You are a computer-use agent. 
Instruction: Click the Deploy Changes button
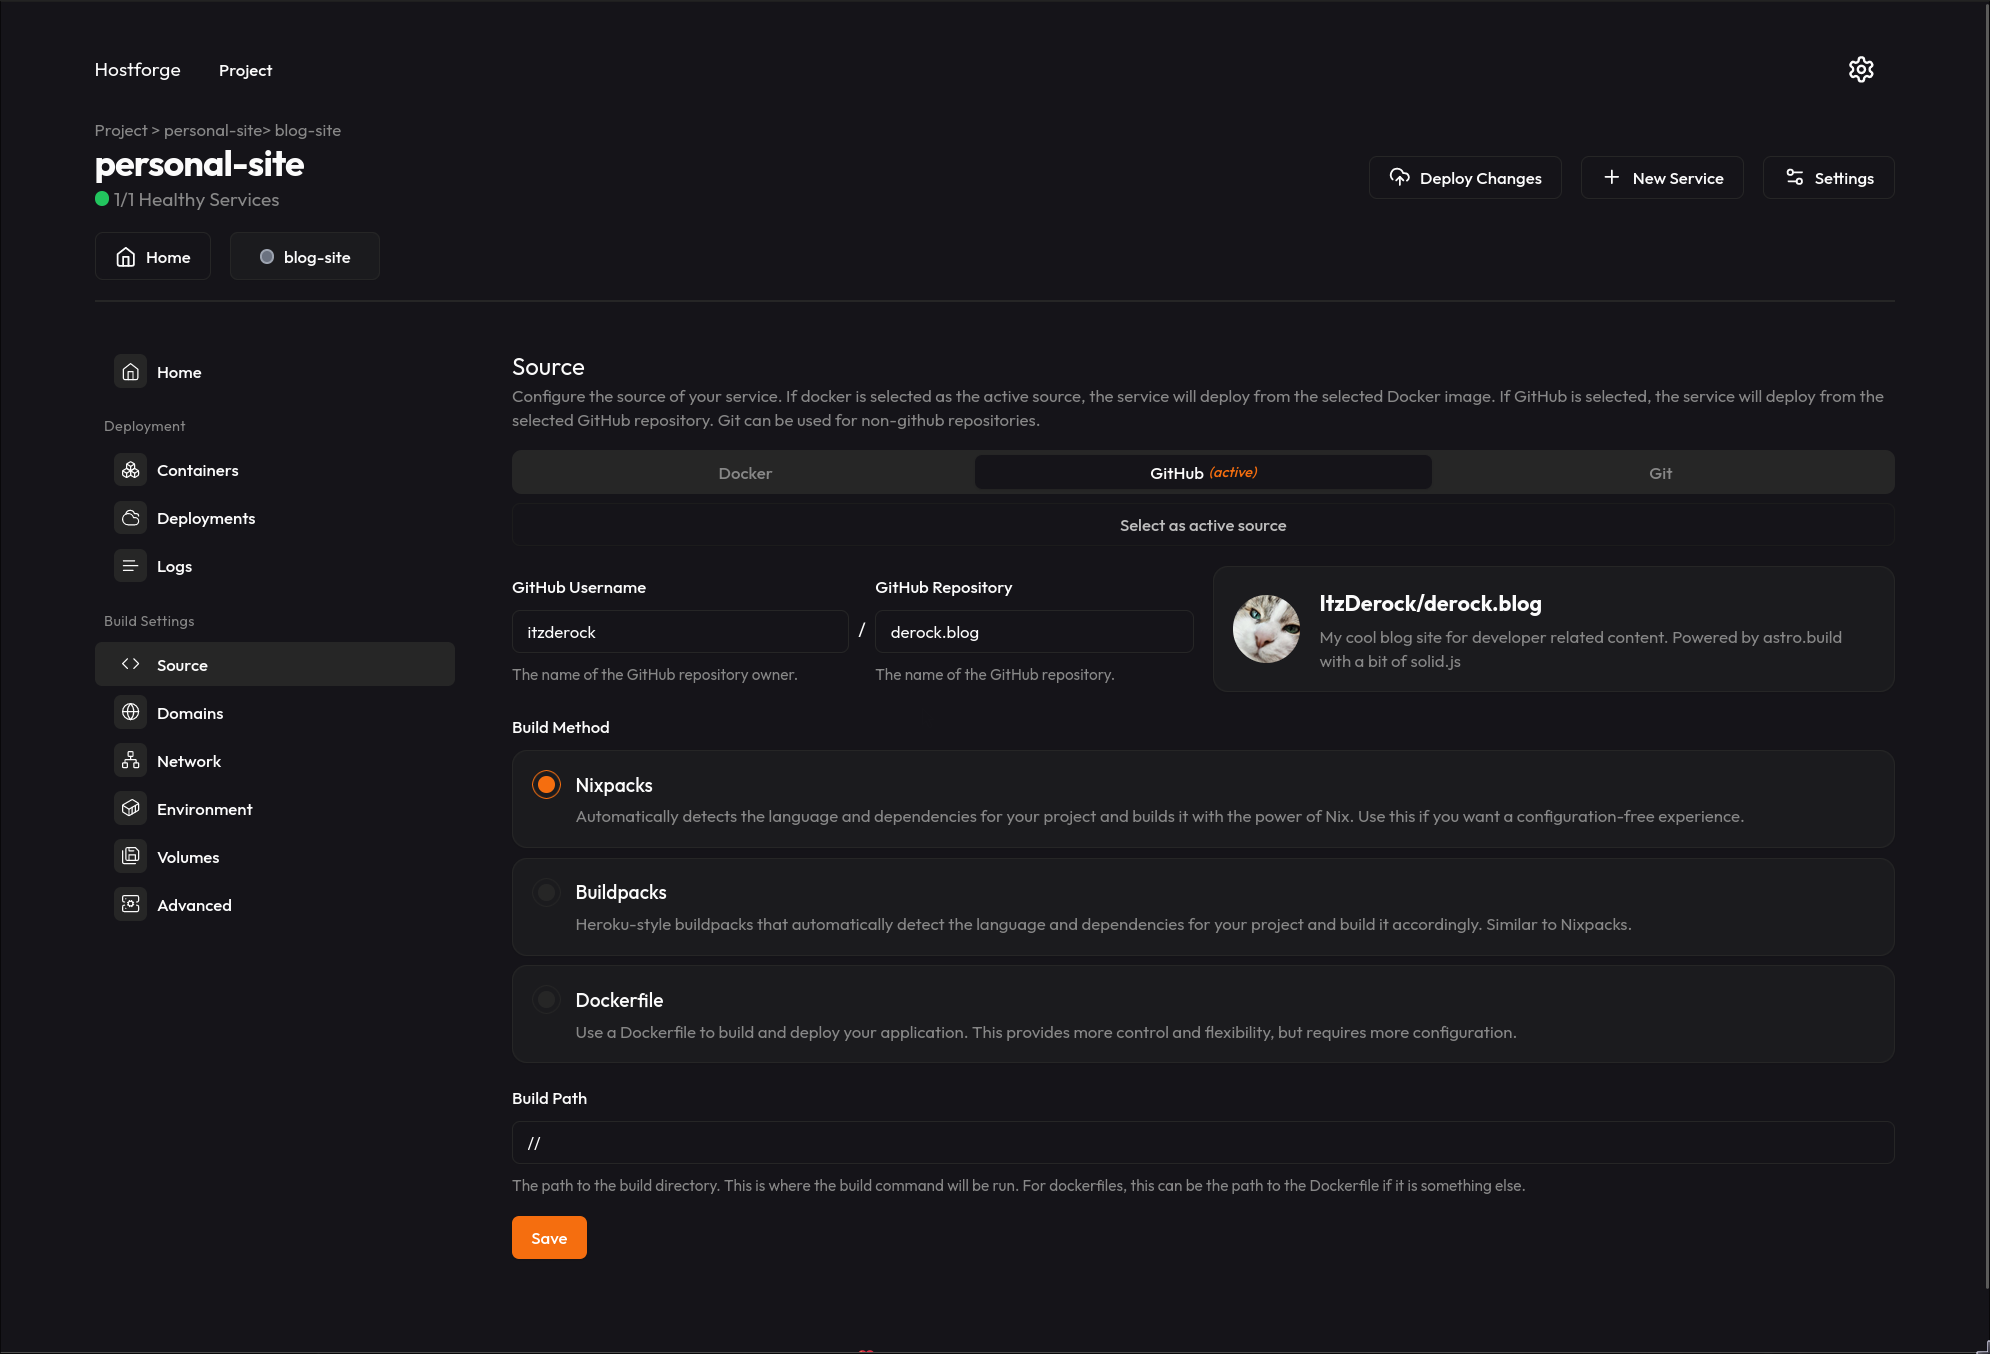(x=1465, y=178)
